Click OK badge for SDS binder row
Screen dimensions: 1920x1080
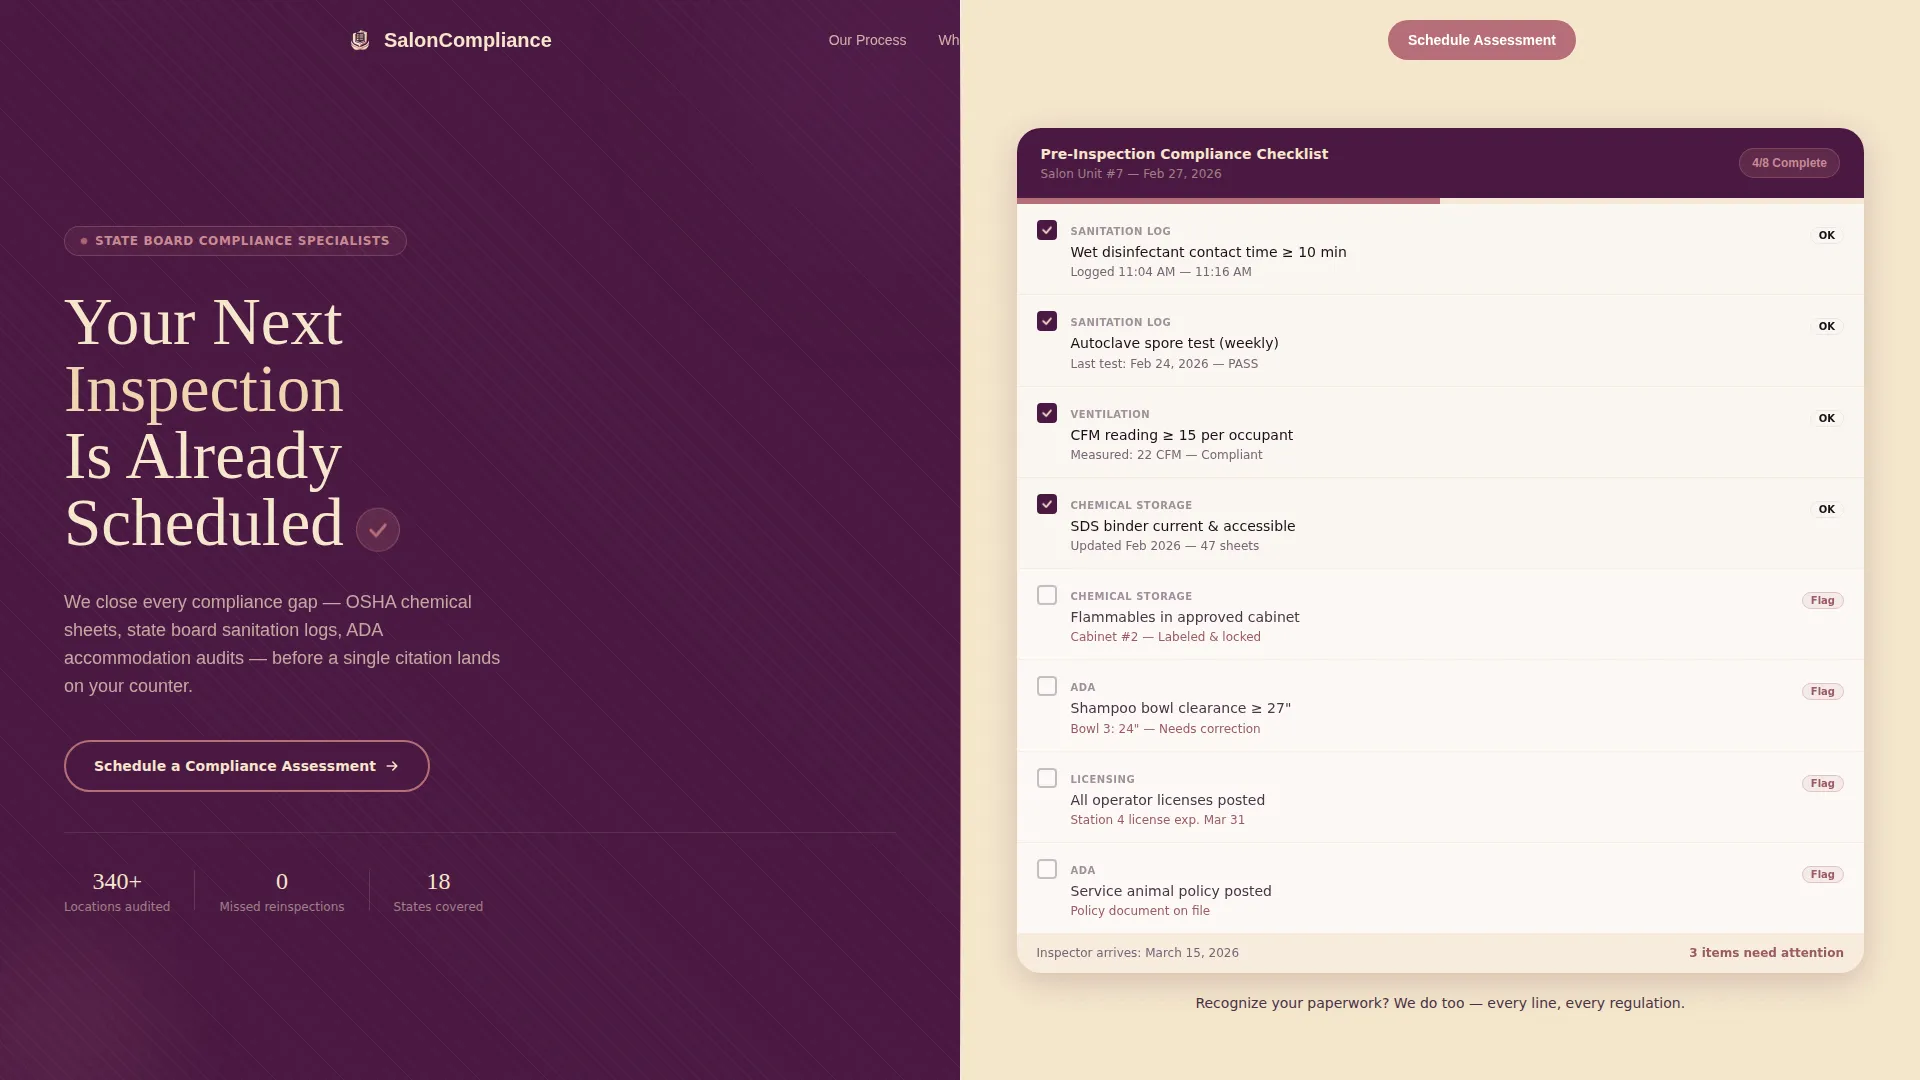pos(1826,509)
